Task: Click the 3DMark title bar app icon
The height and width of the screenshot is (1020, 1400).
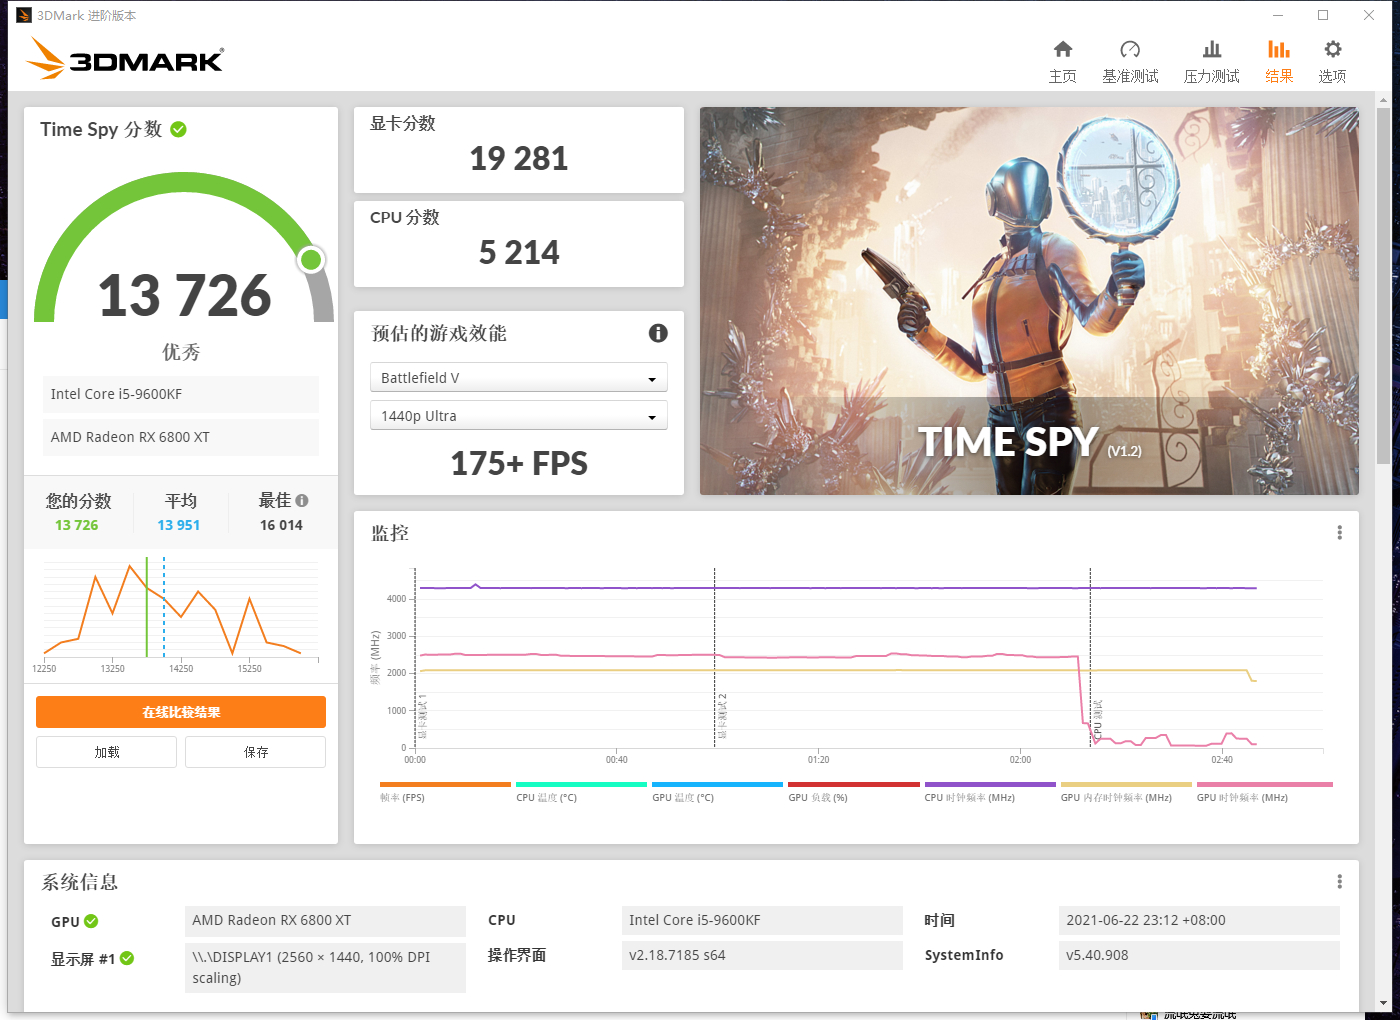Action: [24, 15]
